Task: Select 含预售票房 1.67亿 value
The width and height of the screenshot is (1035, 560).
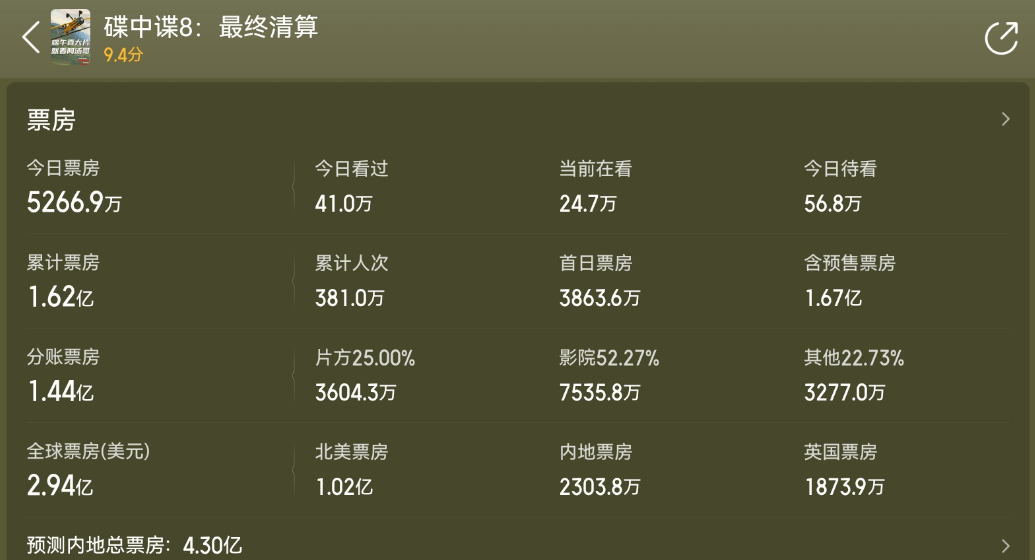Action: click(832, 298)
